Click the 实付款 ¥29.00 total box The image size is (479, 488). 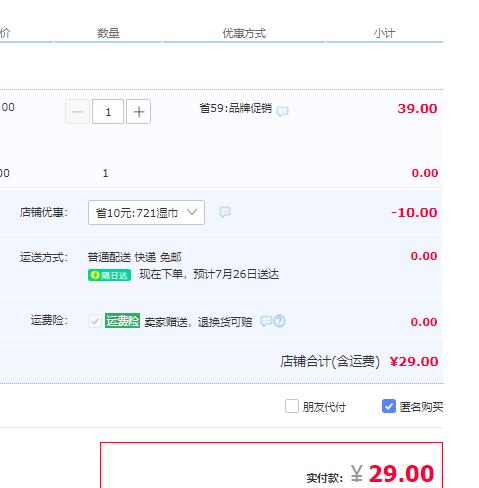coord(271,465)
